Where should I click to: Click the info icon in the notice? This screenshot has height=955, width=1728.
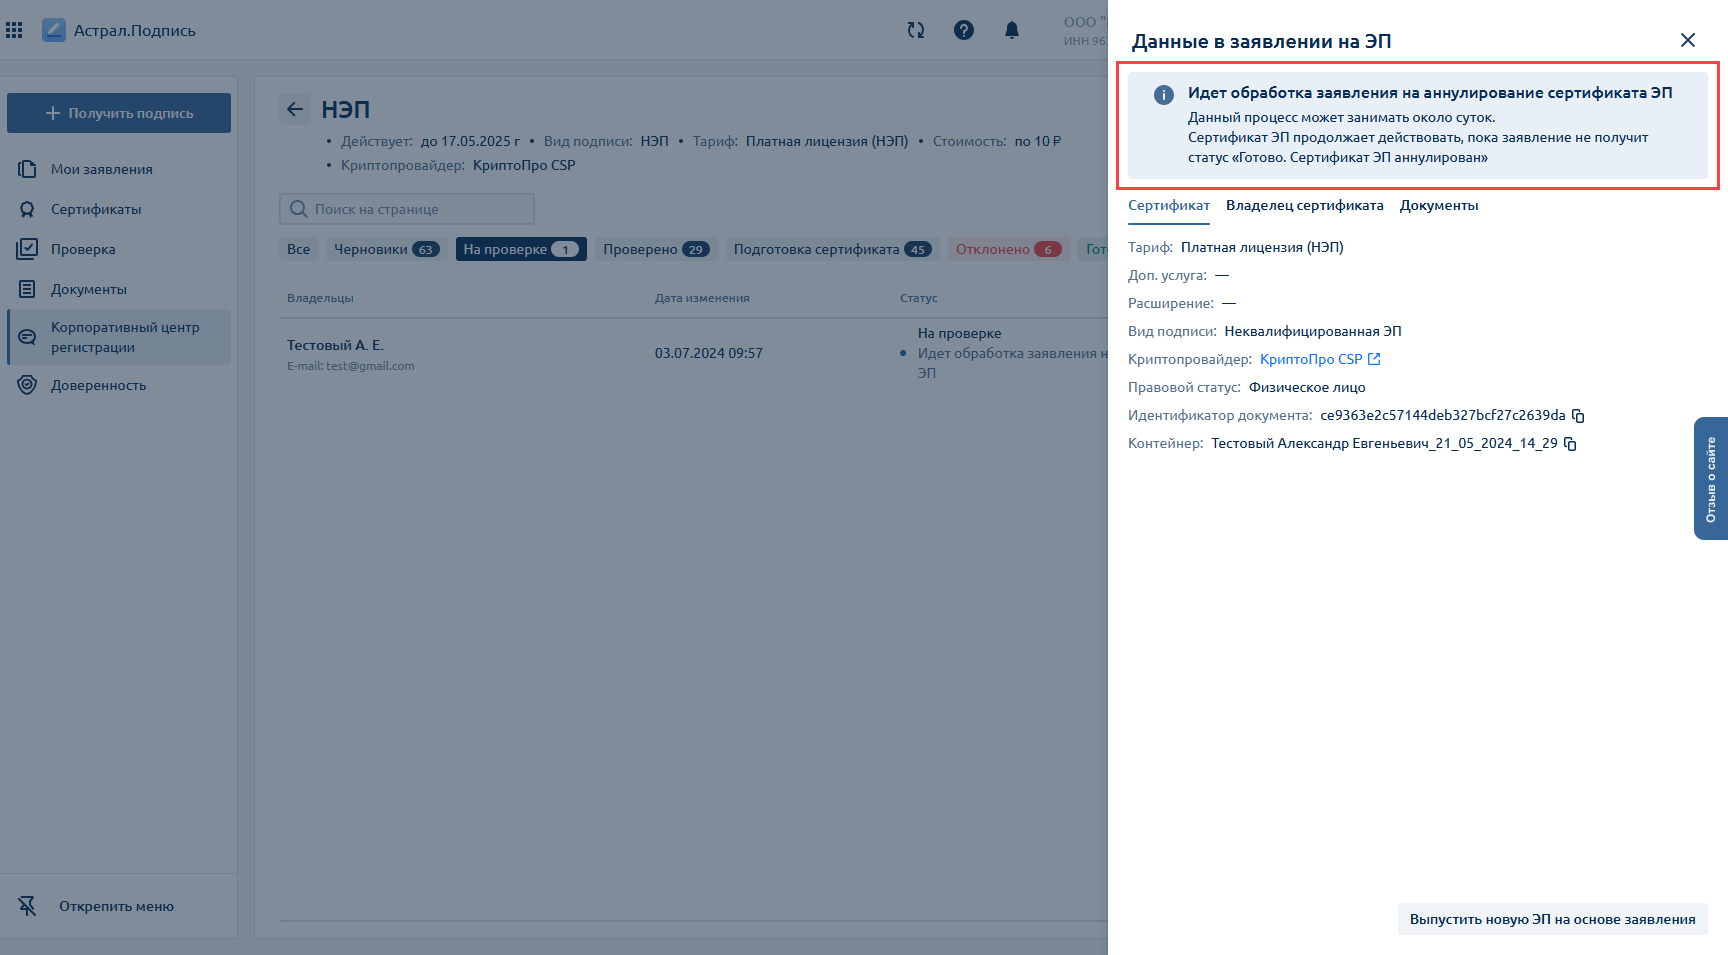coord(1164,95)
